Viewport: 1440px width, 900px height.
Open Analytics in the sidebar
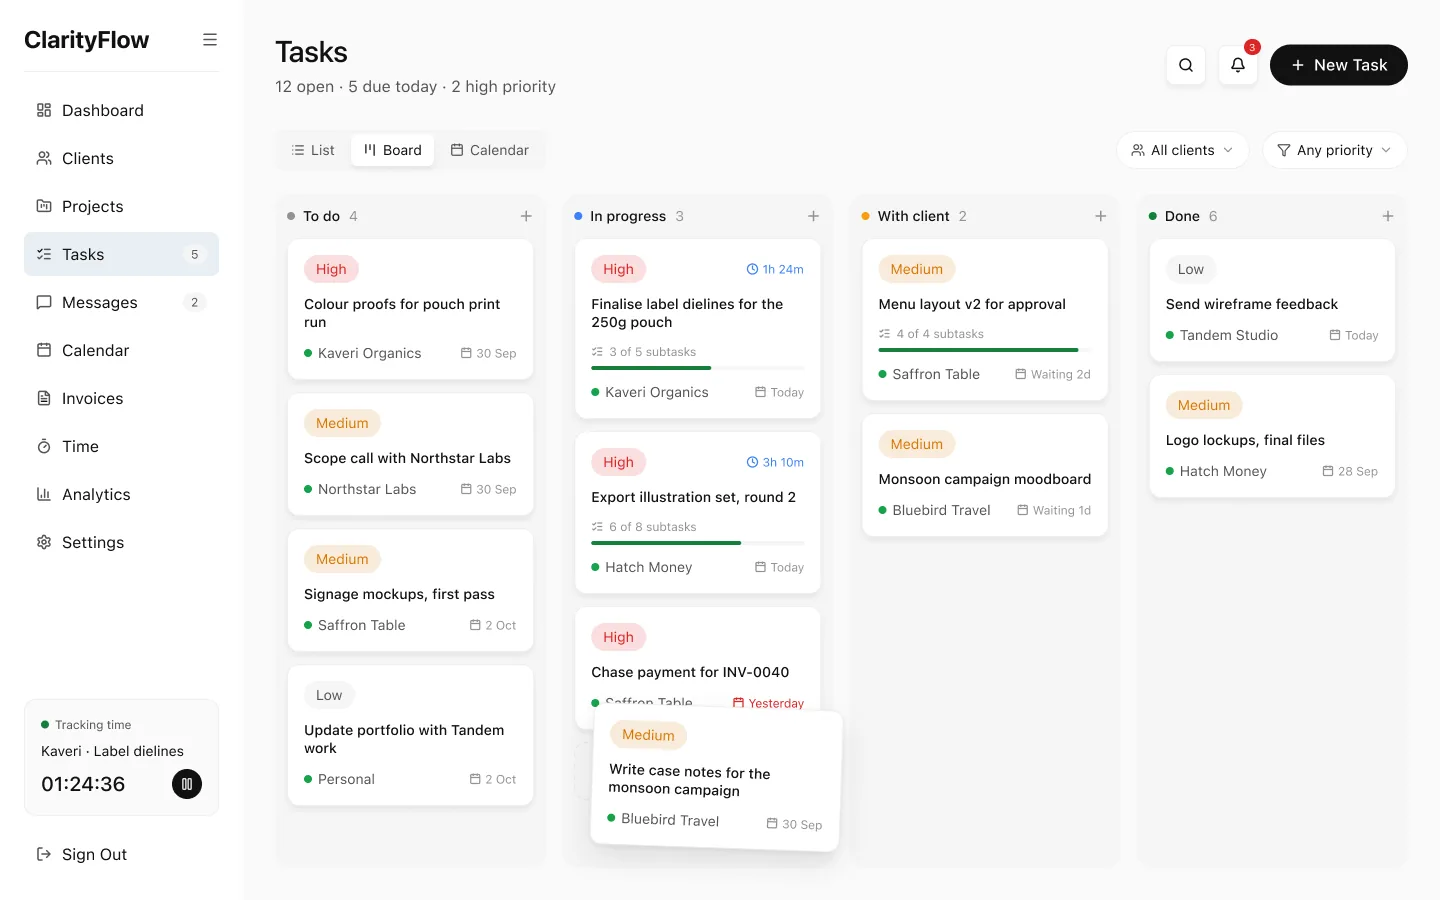(121, 494)
